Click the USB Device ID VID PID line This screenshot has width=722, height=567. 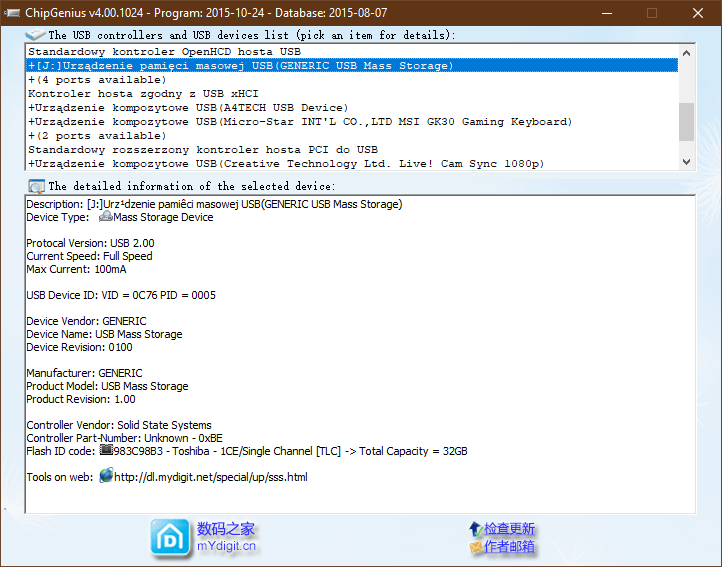pyautogui.click(x=121, y=295)
